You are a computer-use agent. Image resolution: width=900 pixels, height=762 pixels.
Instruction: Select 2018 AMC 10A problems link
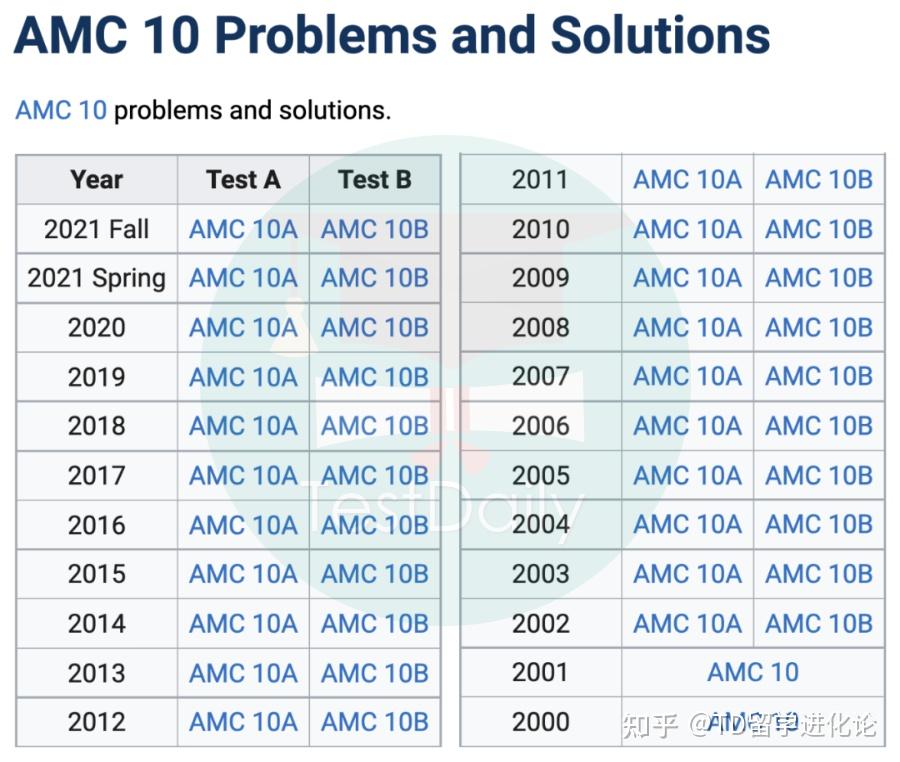[x=243, y=426]
